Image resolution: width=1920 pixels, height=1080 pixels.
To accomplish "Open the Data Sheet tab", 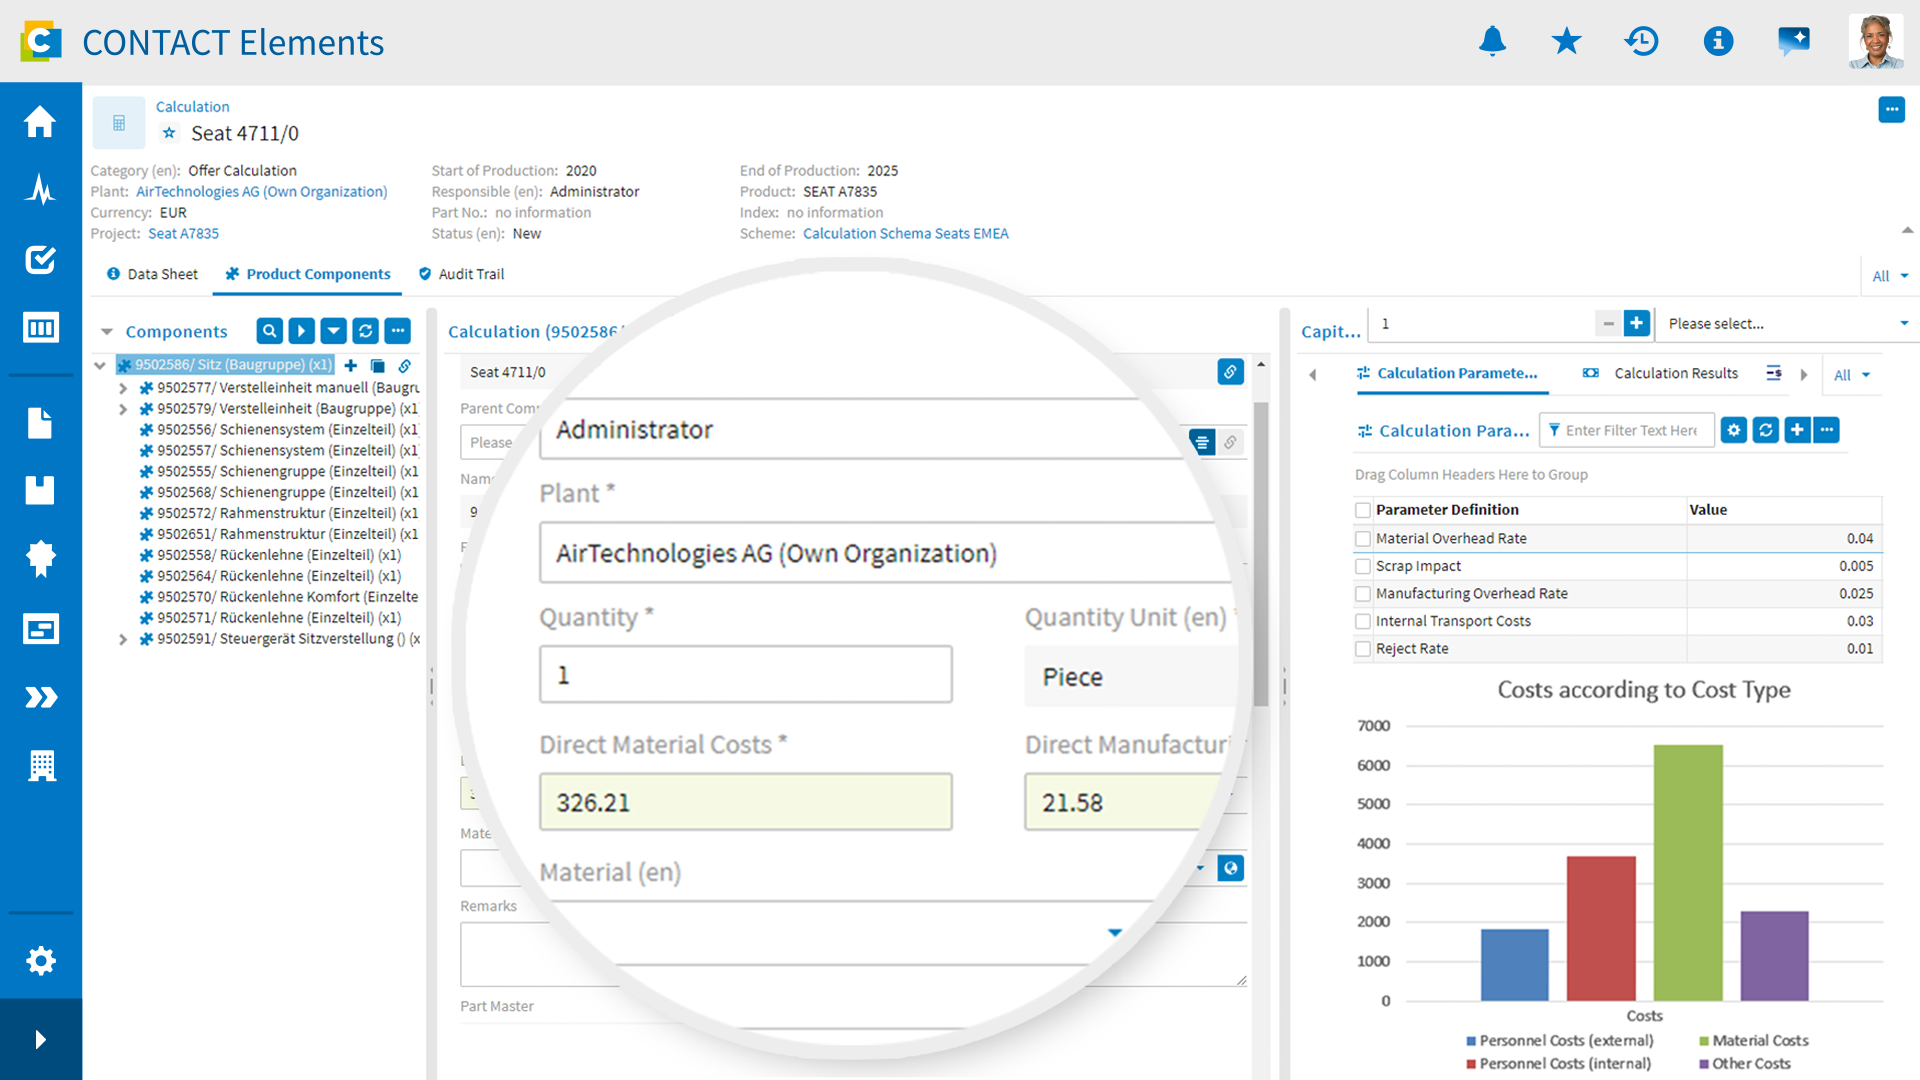I will coord(152,274).
